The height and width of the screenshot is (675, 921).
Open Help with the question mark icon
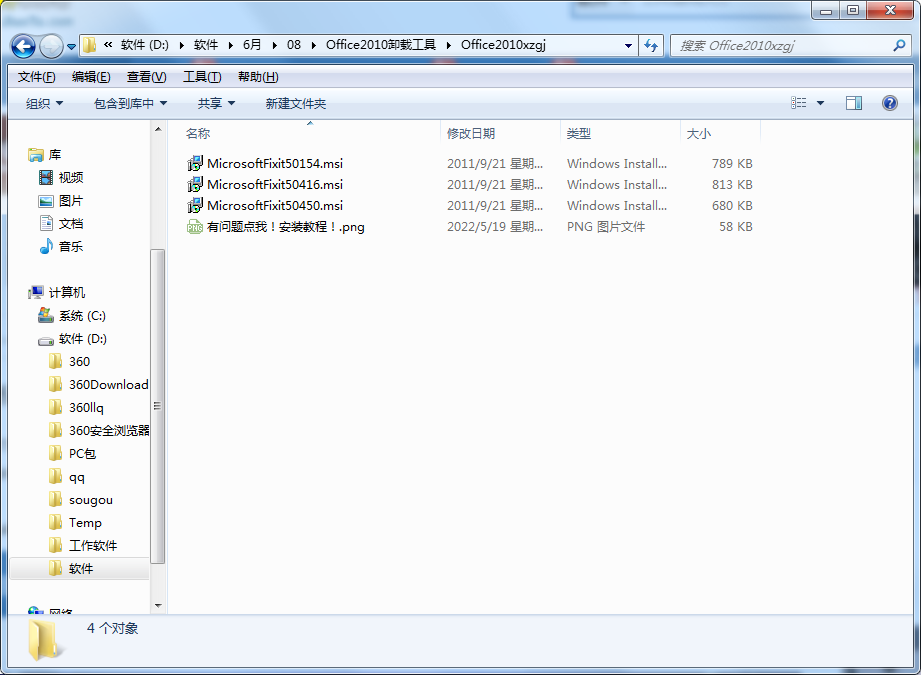click(x=890, y=103)
